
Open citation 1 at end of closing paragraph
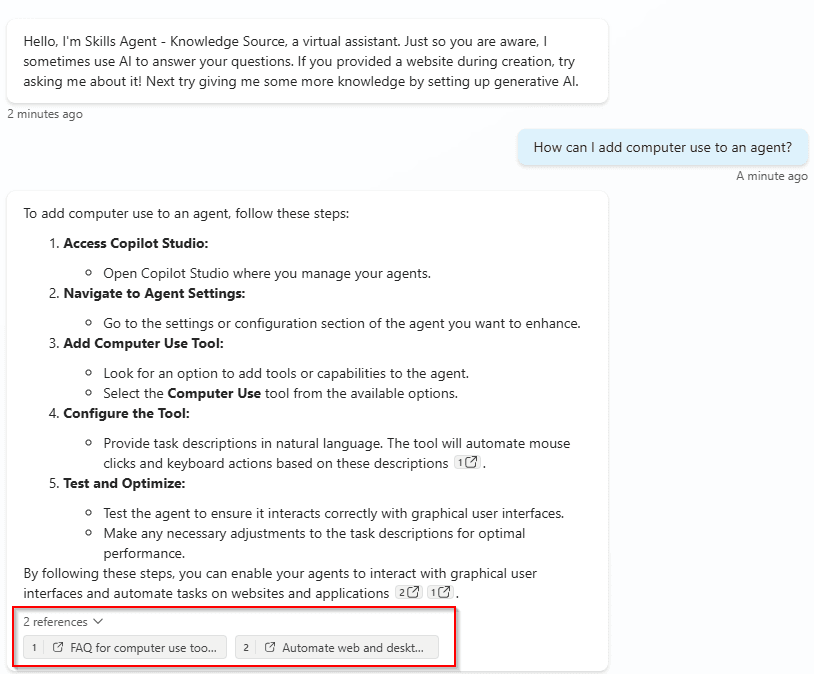coord(440,593)
